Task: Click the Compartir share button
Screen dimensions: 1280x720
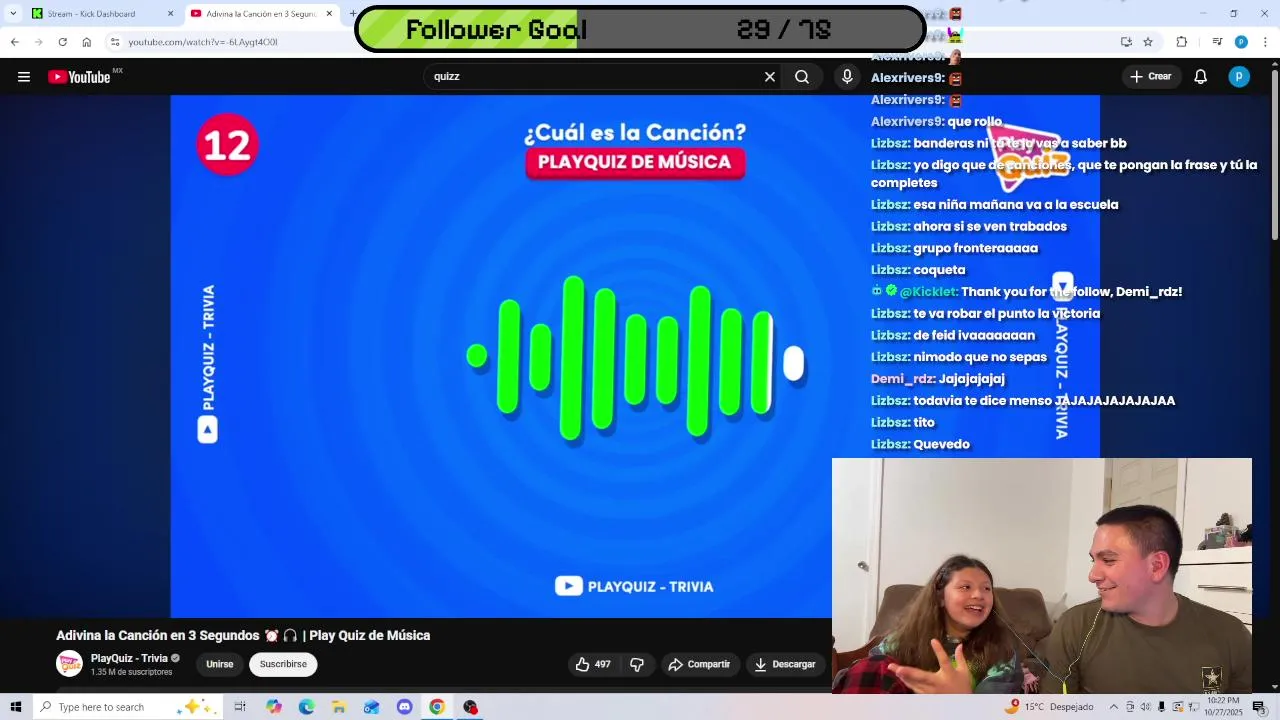Action: tap(699, 664)
